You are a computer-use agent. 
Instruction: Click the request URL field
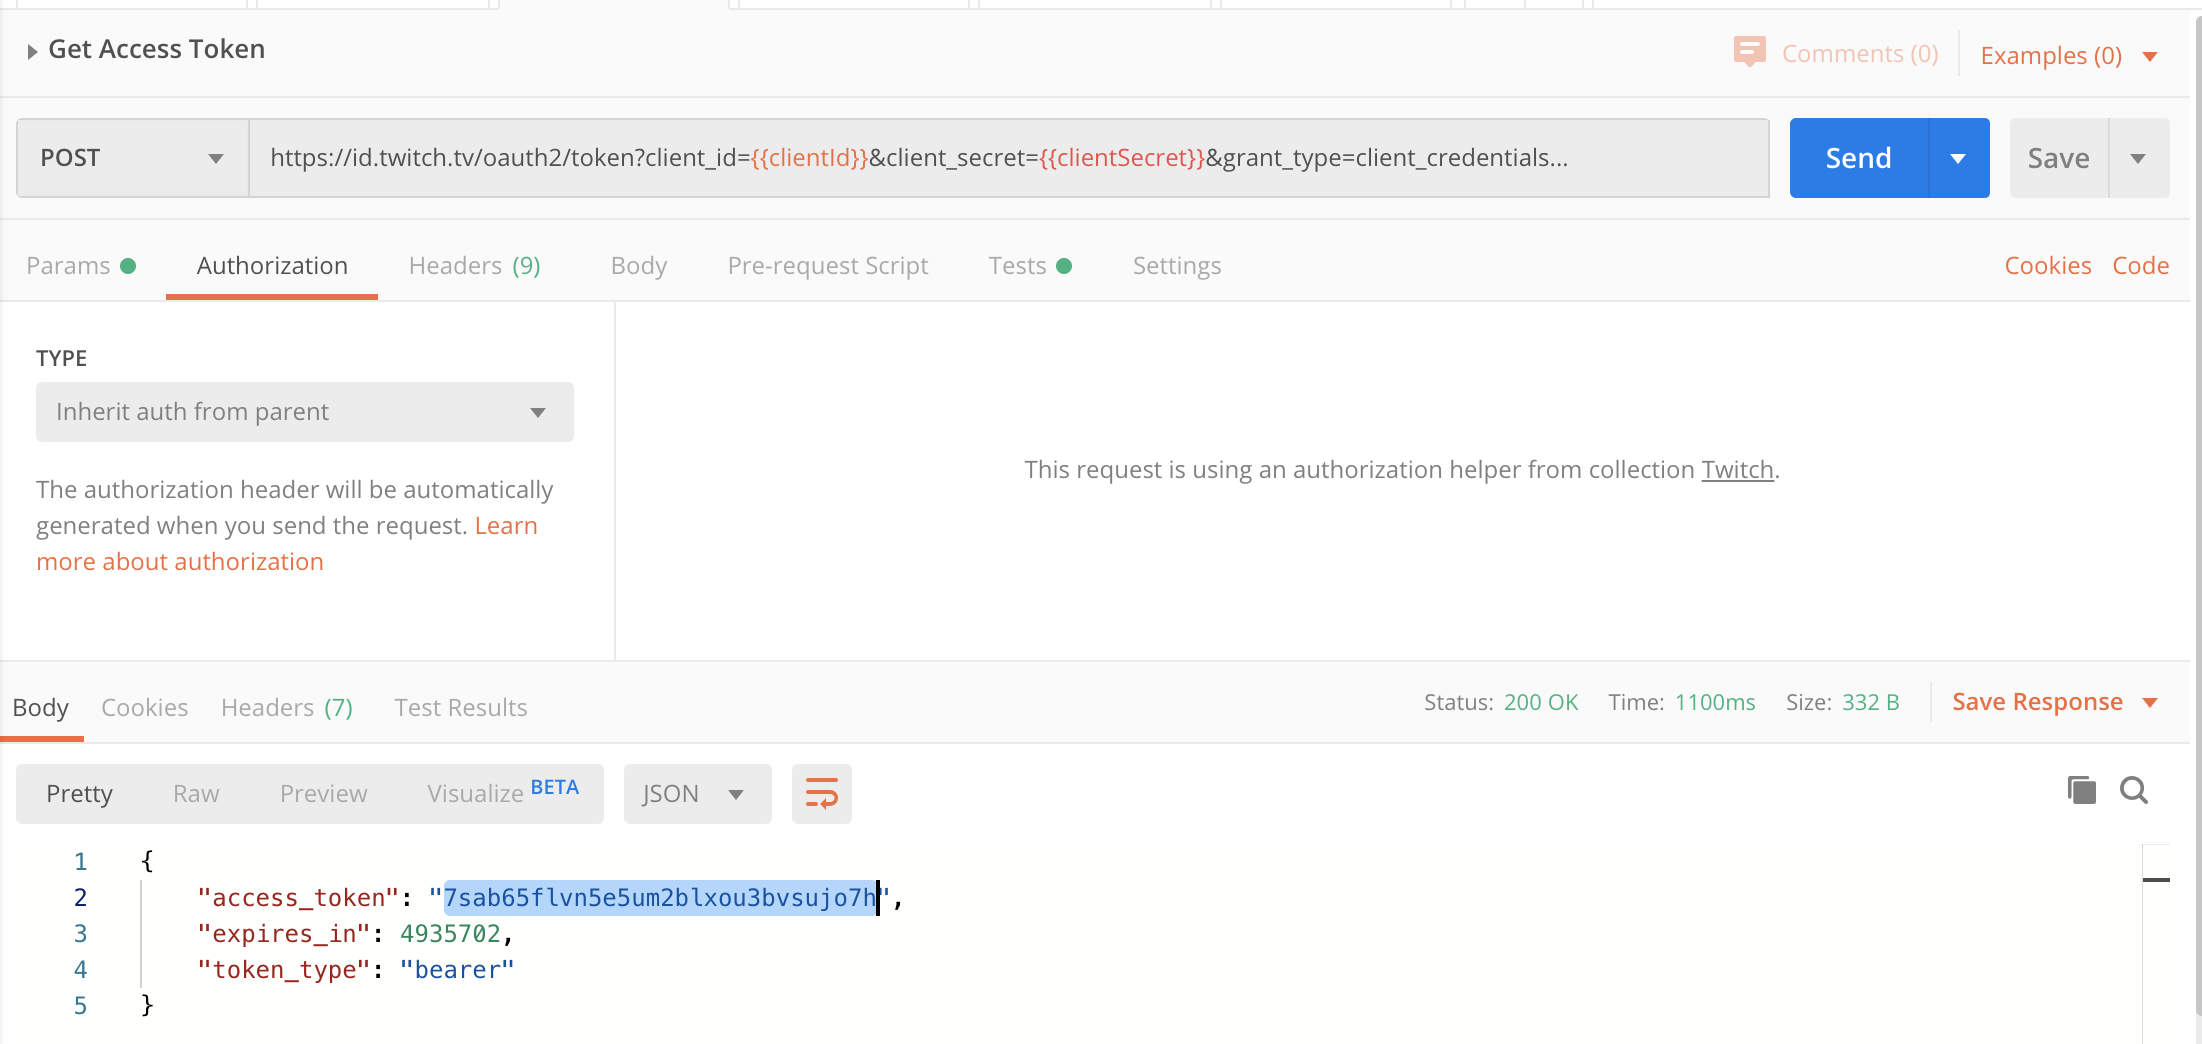tap(900, 157)
